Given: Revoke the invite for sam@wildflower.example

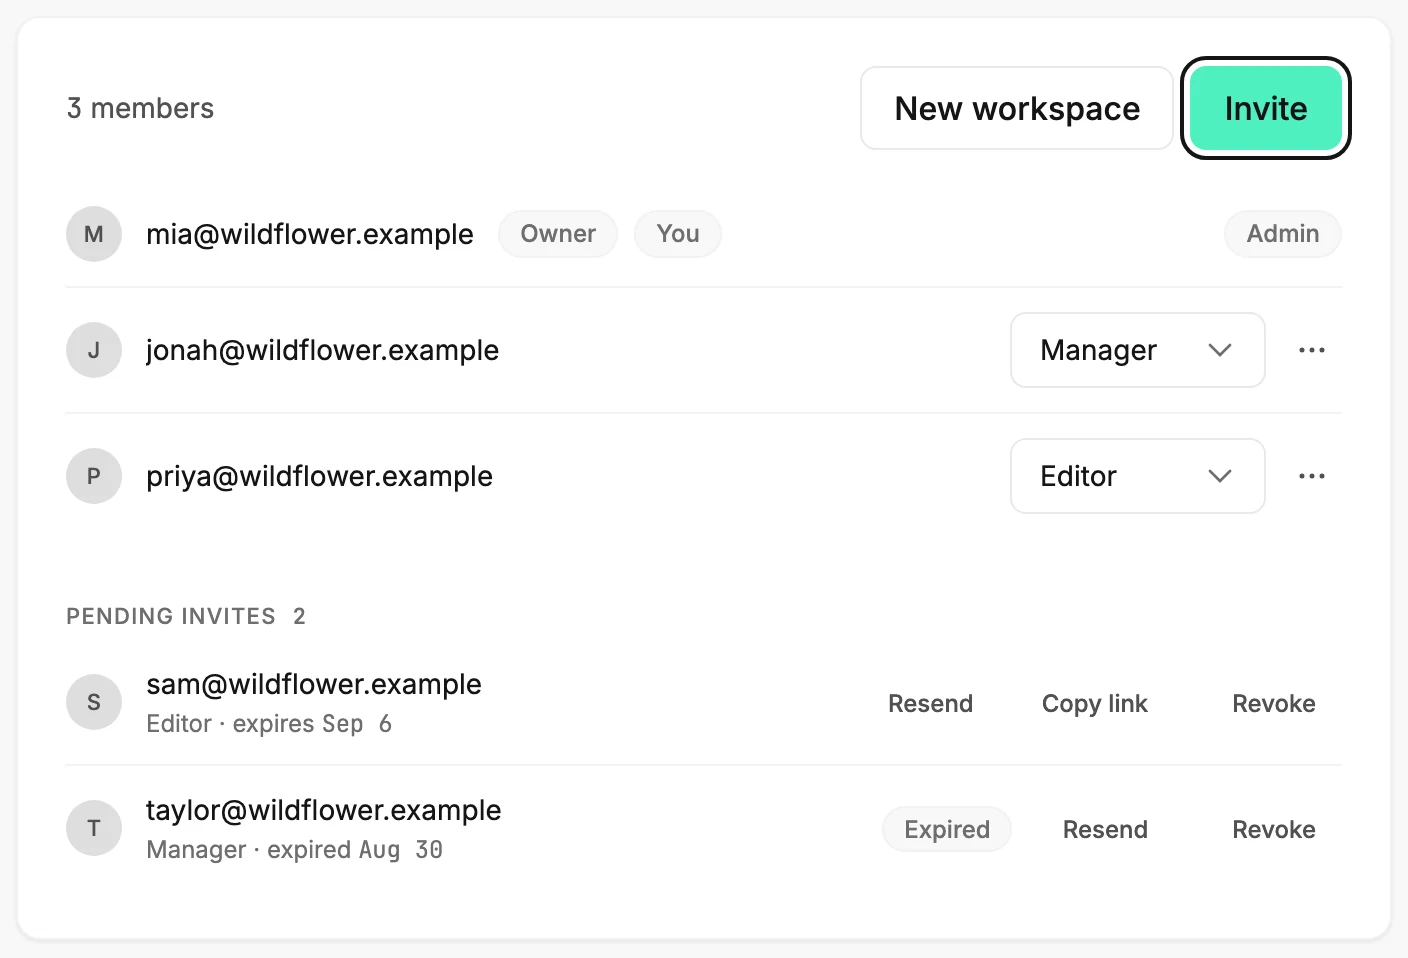Looking at the screenshot, I should click(x=1274, y=703).
